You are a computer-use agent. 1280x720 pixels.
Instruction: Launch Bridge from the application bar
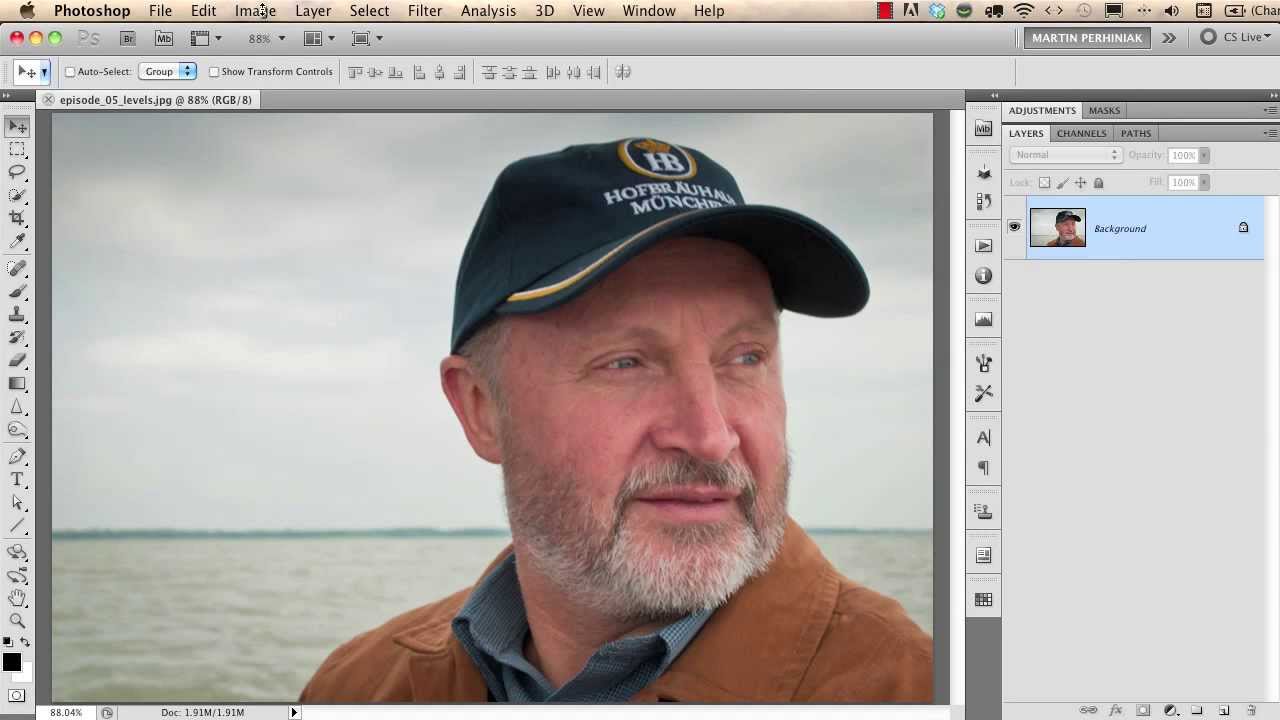[x=128, y=38]
